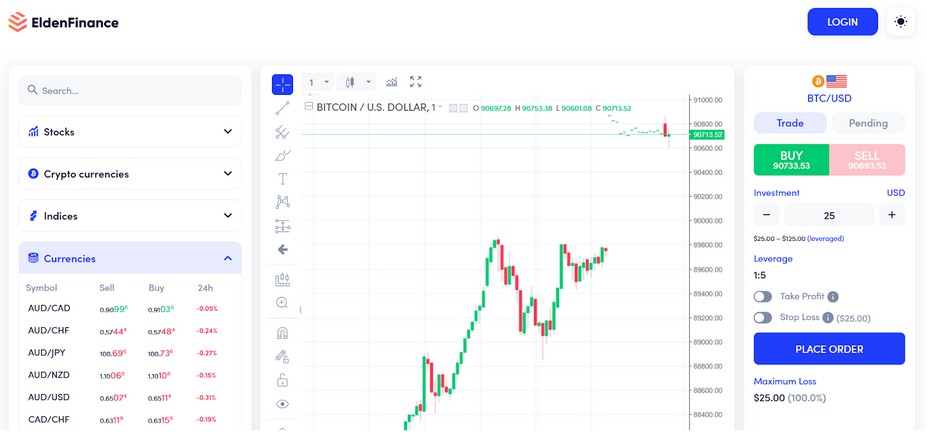Expand the Stocks category
The image size is (927, 440).
pyautogui.click(x=130, y=132)
